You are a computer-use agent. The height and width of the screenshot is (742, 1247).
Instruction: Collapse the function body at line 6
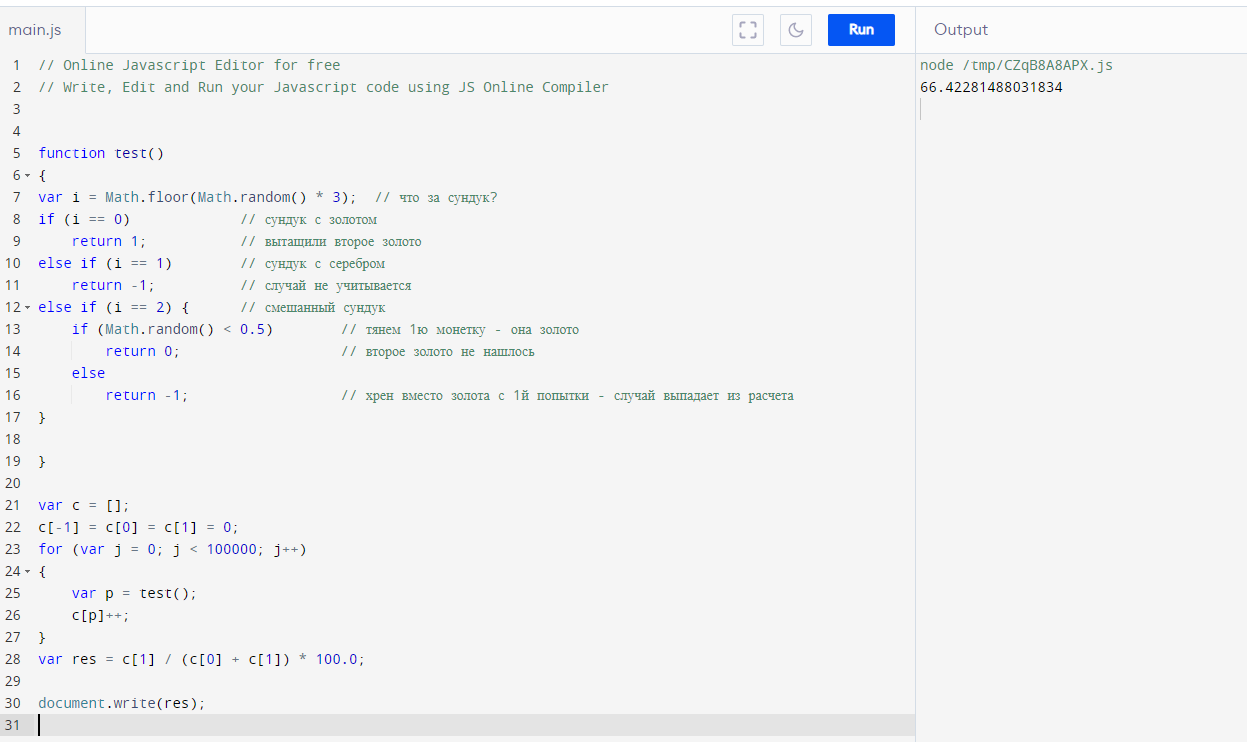click(28, 175)
